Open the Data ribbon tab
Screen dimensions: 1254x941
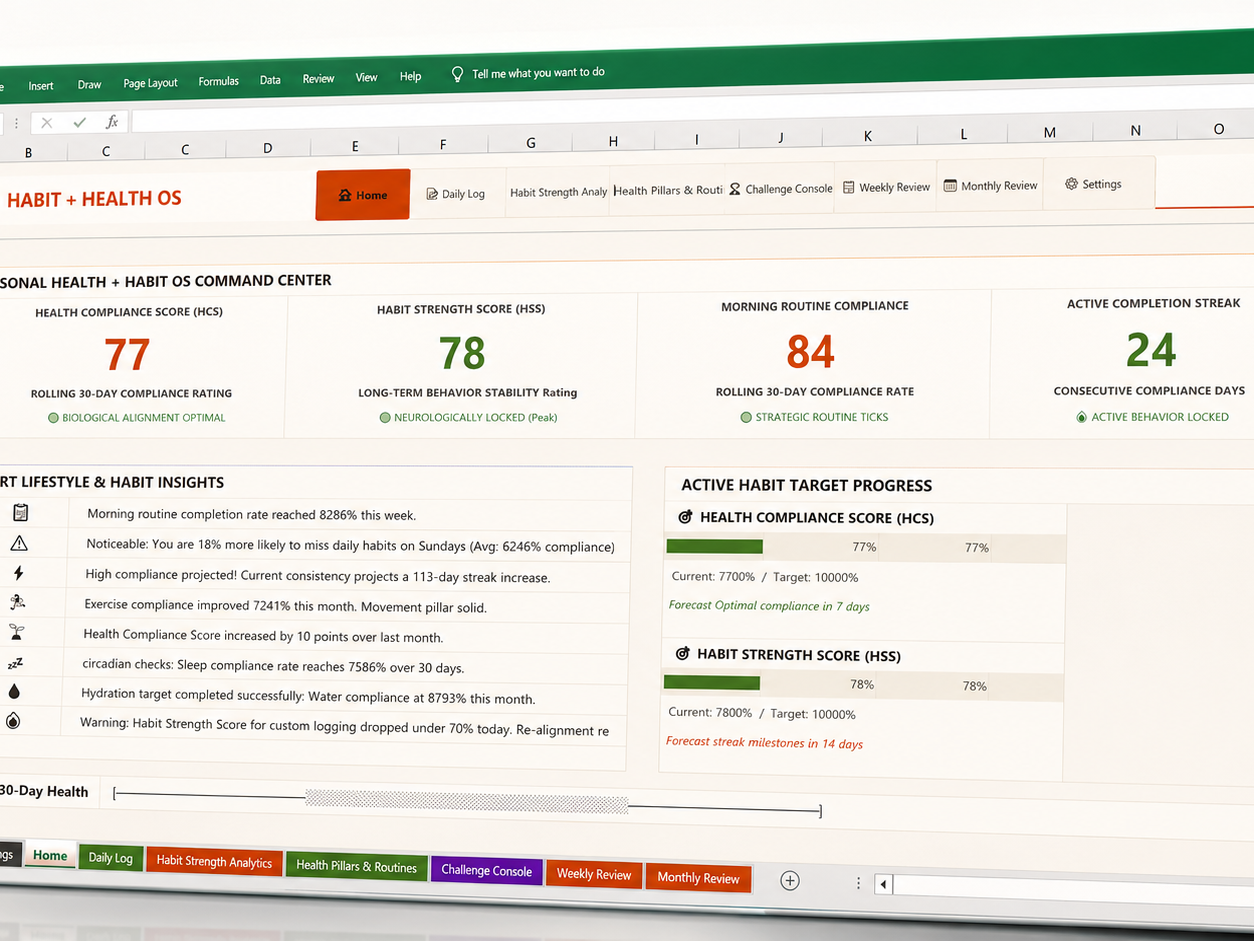[x=270, y=80]
